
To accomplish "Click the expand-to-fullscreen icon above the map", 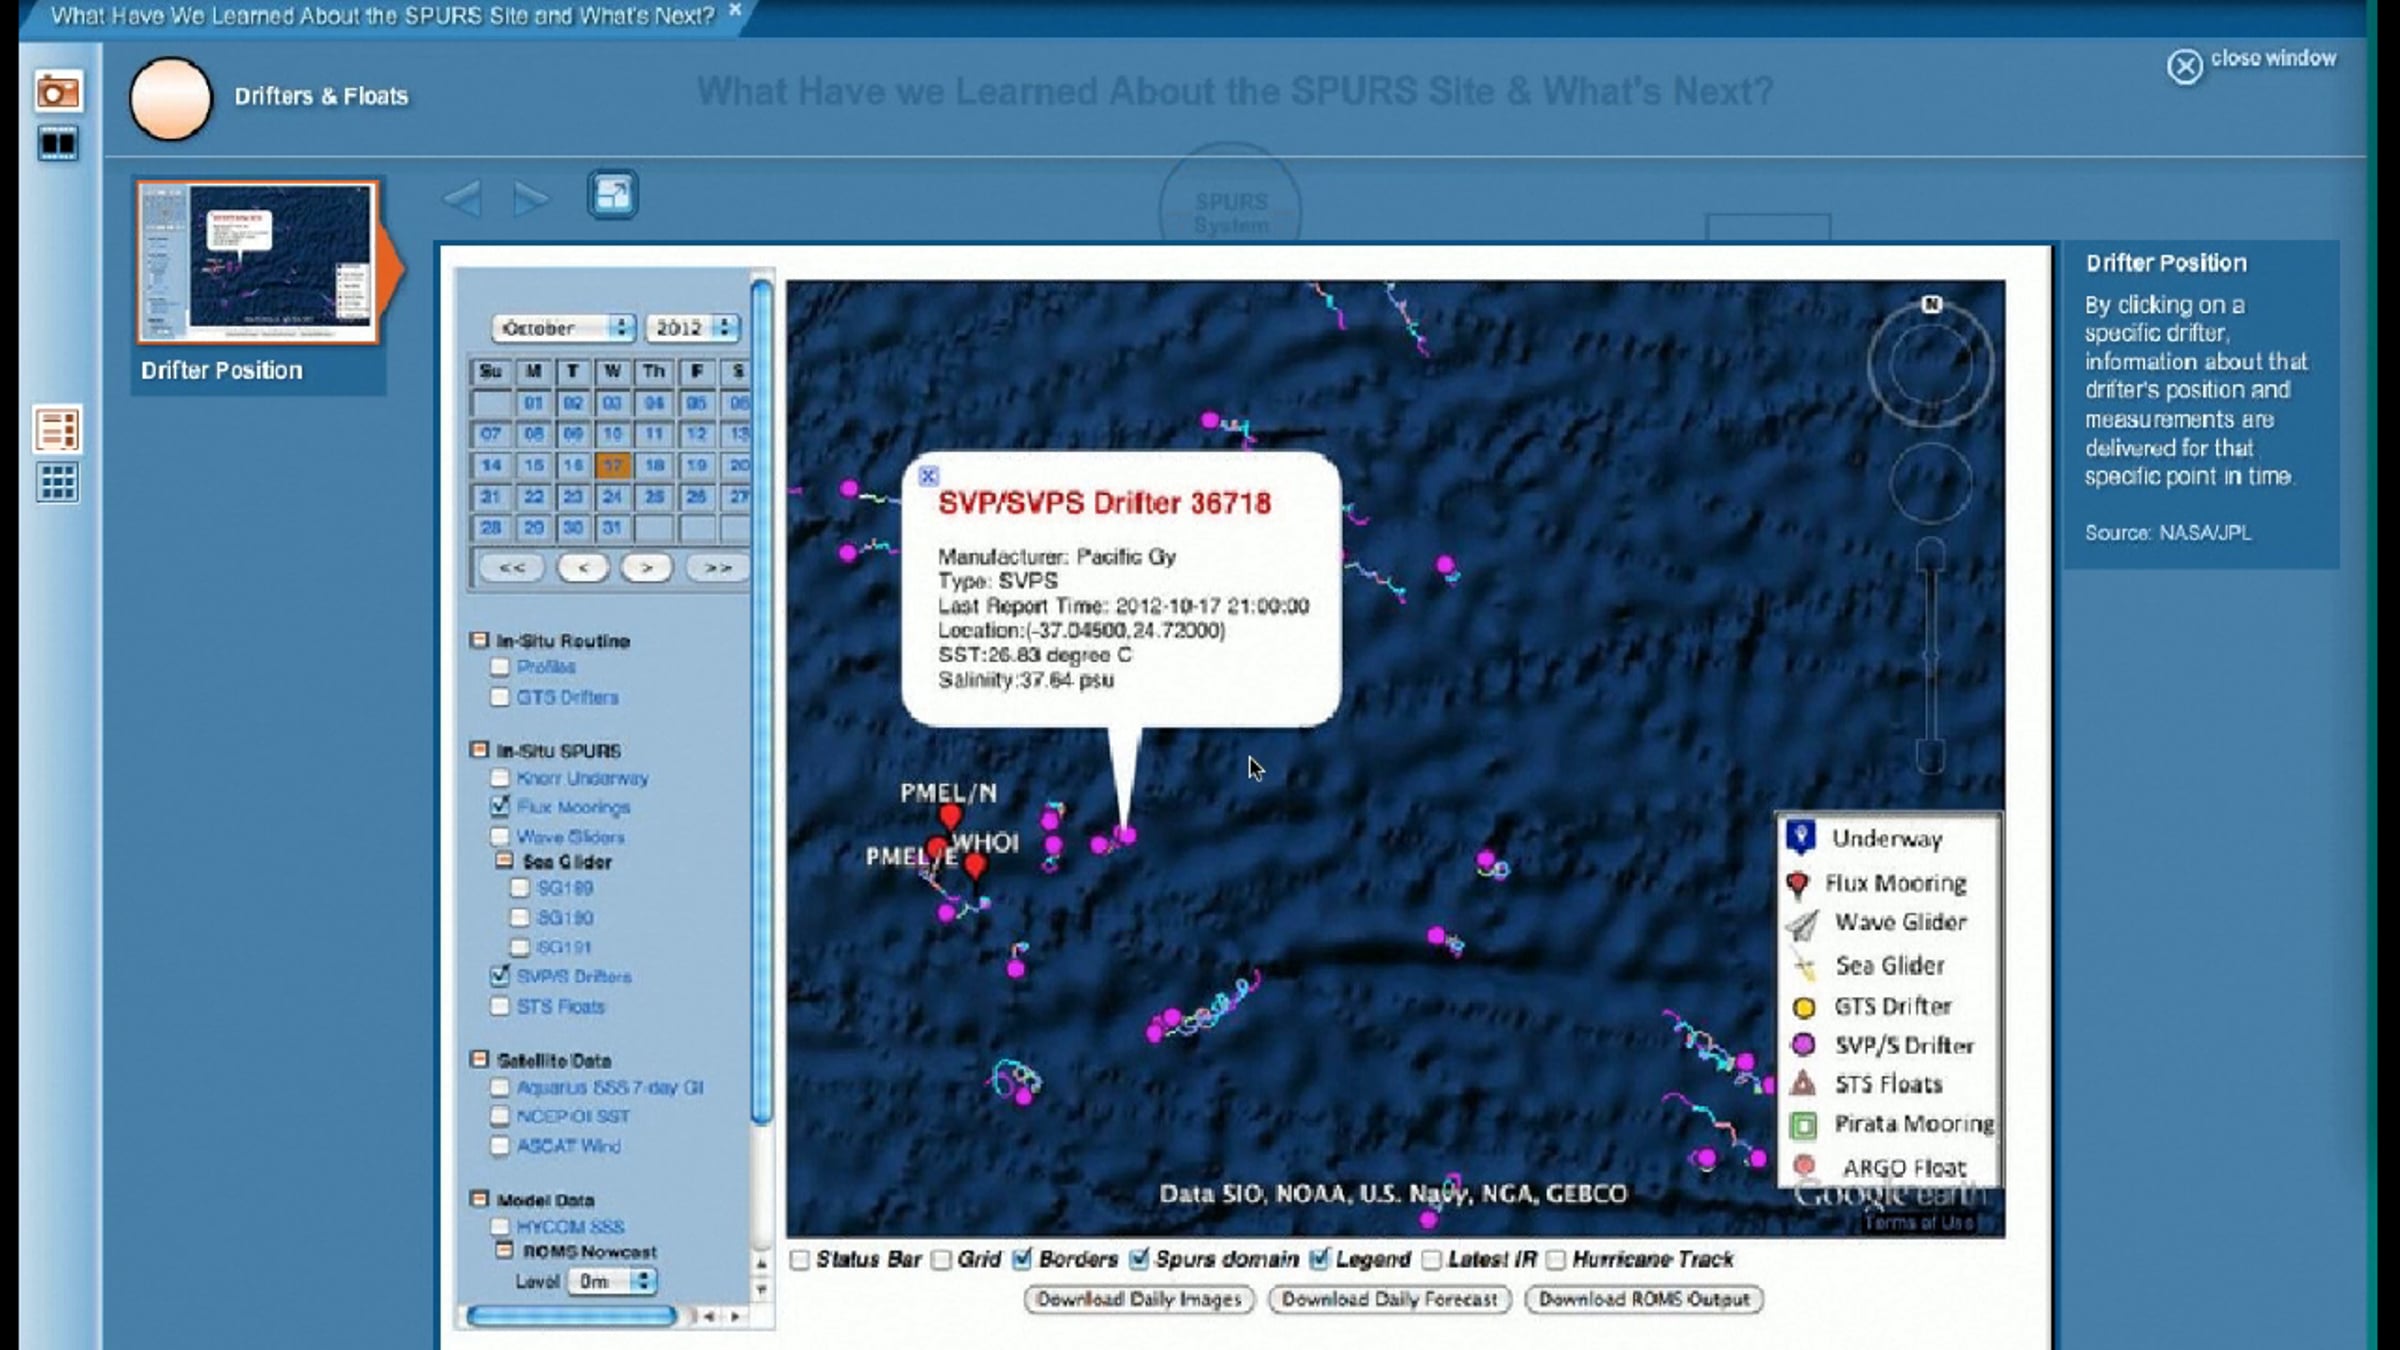I will [x=612, y=194].
